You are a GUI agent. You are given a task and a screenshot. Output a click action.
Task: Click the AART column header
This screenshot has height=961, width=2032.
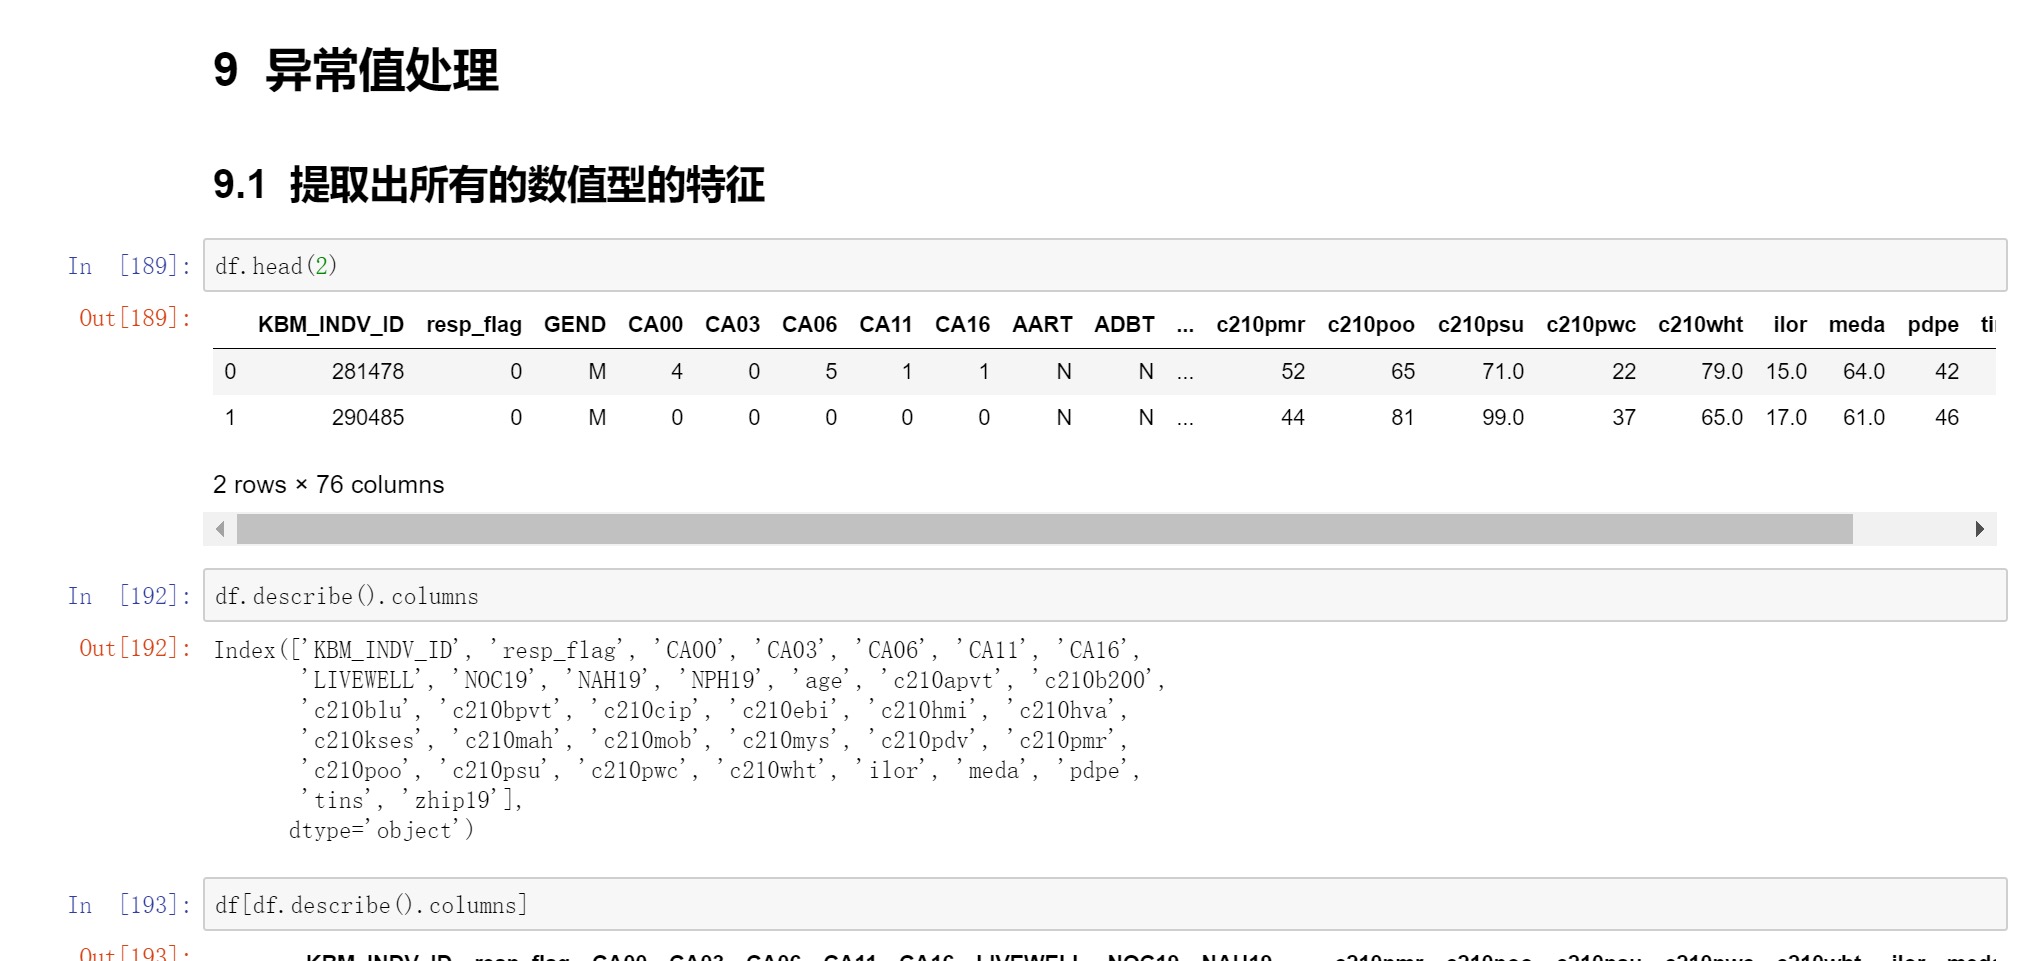1042,325
